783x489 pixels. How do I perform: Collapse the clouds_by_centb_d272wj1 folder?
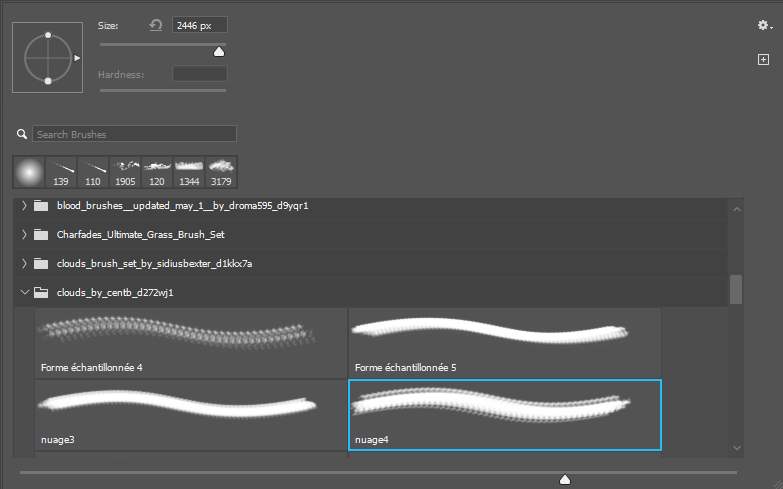pos(25,293)
